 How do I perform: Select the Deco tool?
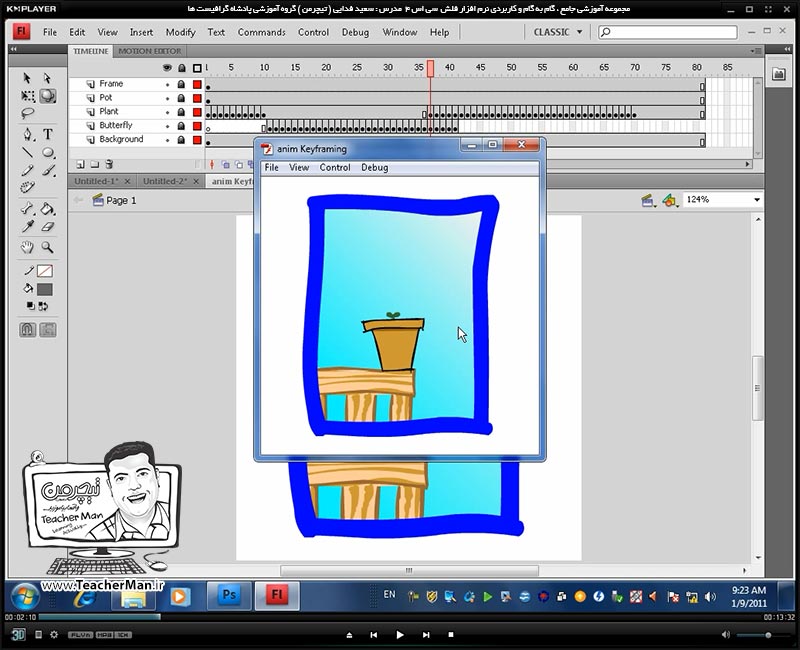28,188
